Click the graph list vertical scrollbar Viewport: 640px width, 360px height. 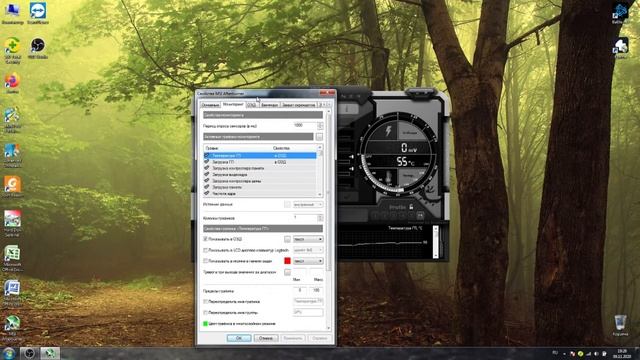click(x=320, y=171)
